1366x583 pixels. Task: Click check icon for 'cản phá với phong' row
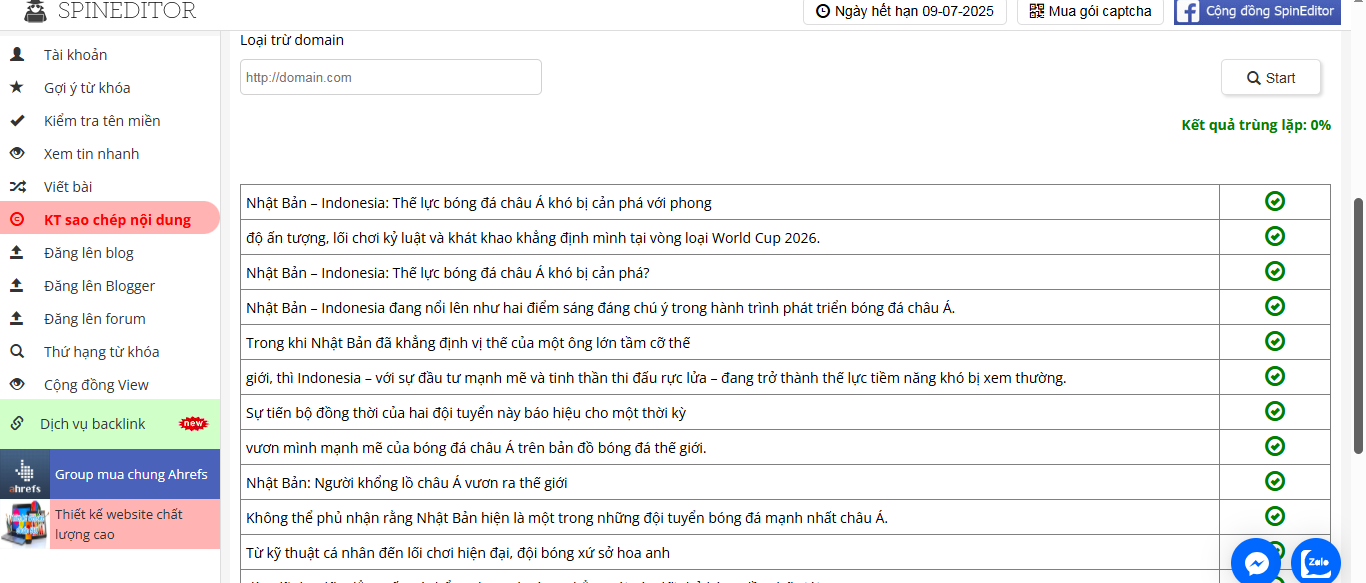tap(1275, 202)
